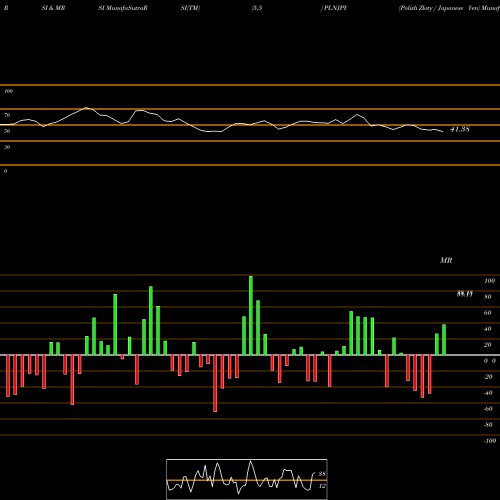
Task: Click the -60 label on MR right axis
Action: point(488,409)
